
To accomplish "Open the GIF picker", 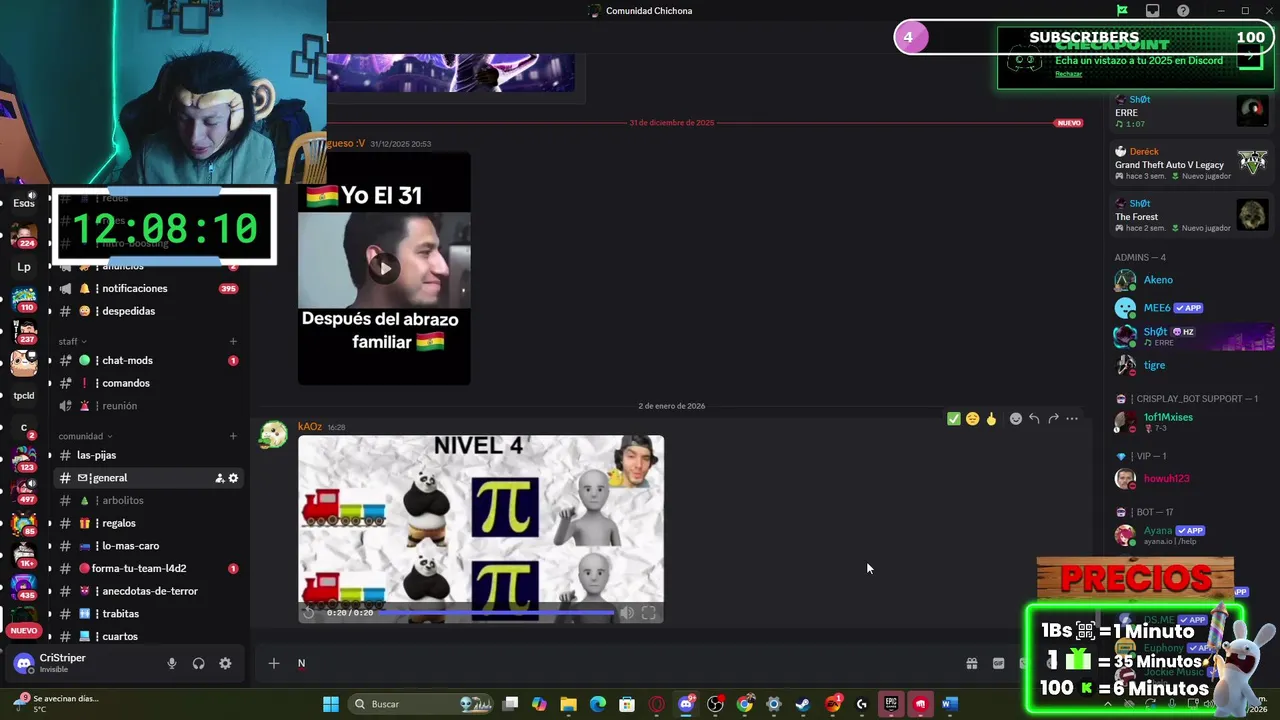I will (998, 663).
